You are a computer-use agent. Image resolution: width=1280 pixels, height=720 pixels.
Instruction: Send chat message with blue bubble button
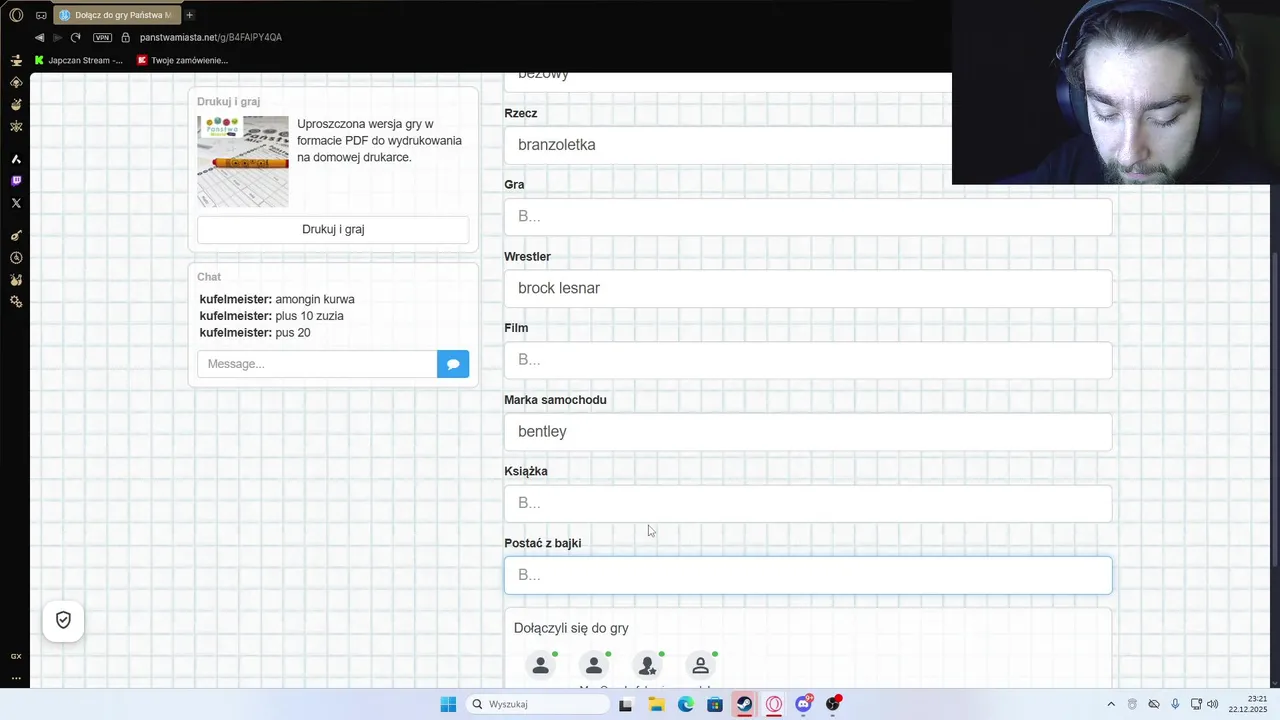point(453,364)
